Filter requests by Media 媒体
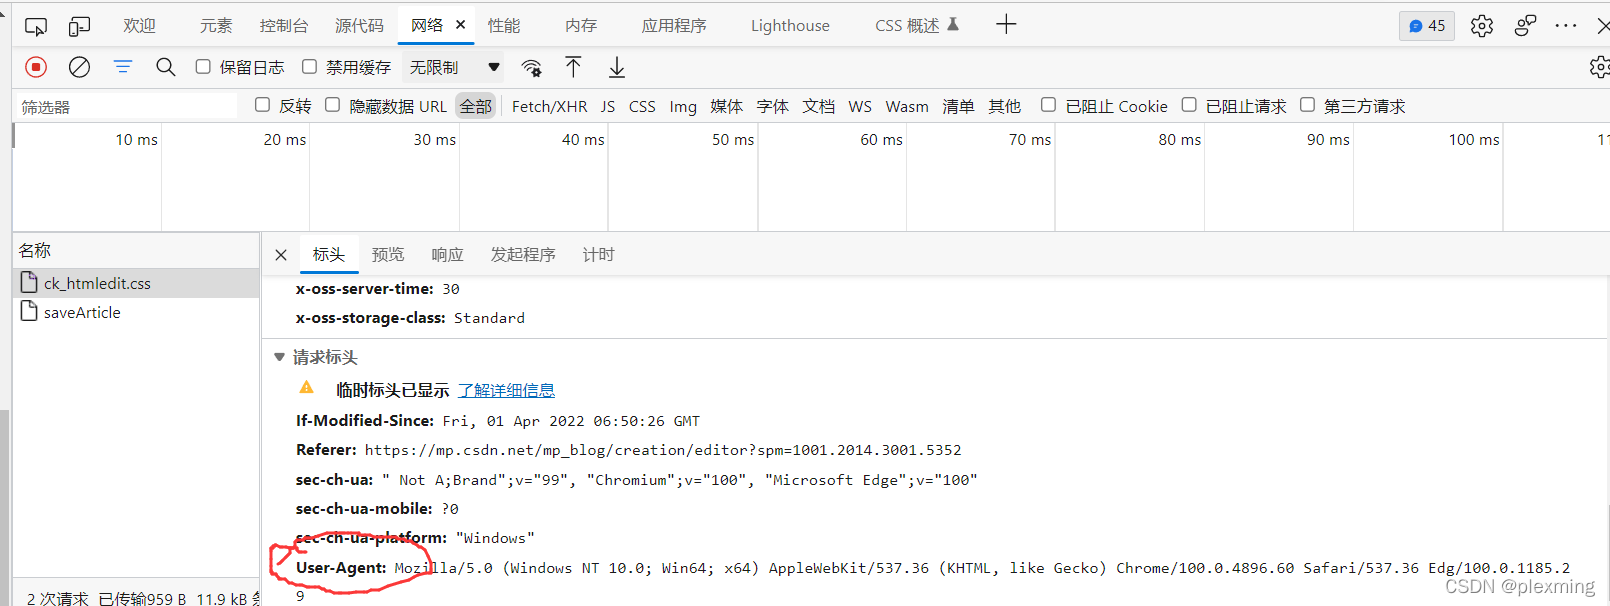This screenshot has width=1610, height=606. pyautogui.click(x=727, y=106)
